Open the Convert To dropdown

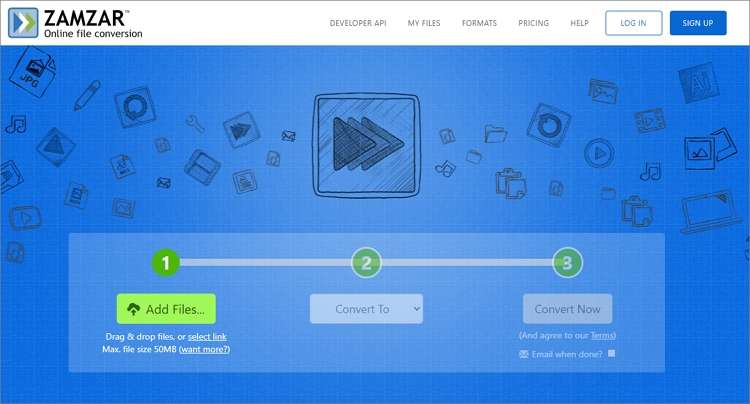[366, 309]
